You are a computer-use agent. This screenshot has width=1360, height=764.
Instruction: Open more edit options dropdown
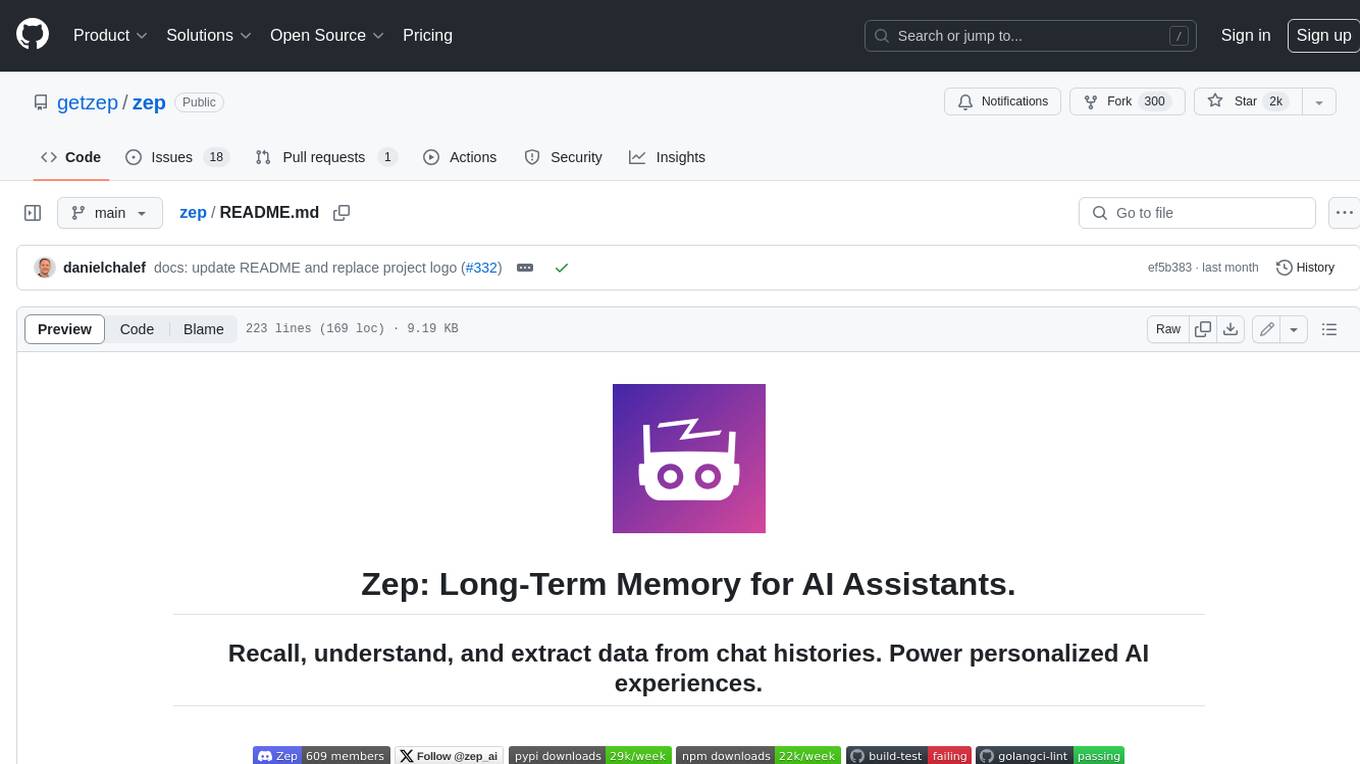1294,329
